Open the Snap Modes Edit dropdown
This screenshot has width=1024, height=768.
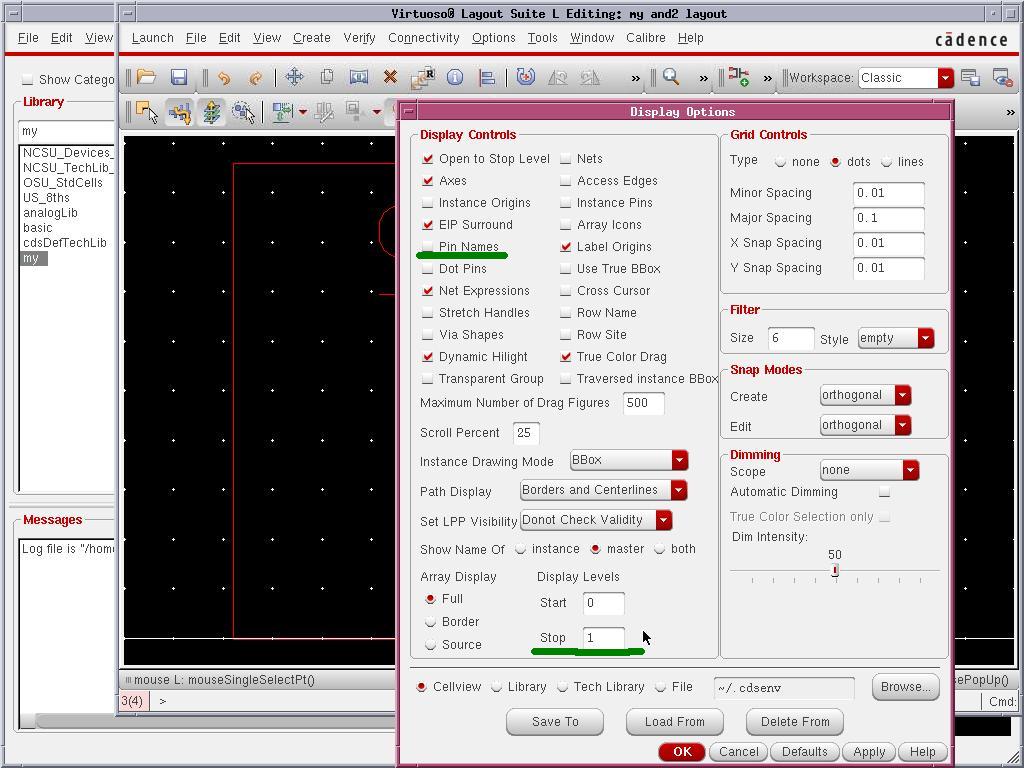point(865,425)
